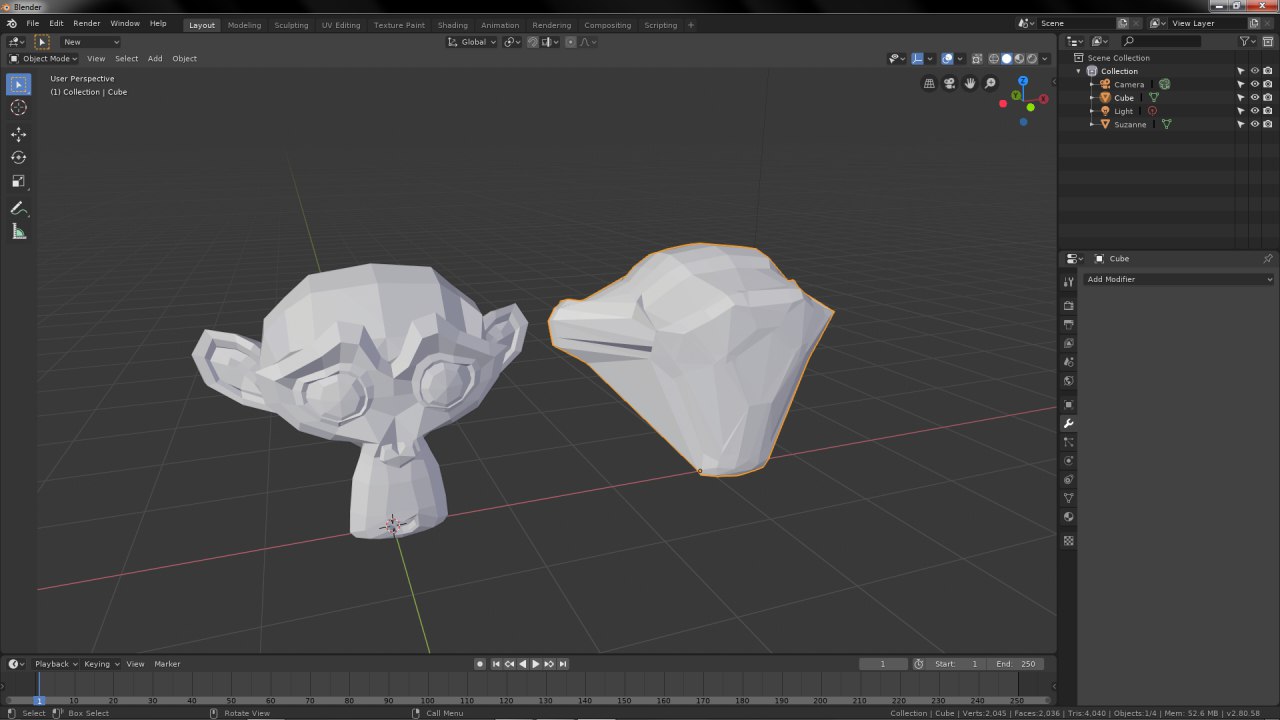This screenshot has width=1280, height=720.
Task: Open Scene properties tab
Action: (x=1068, y=362)
